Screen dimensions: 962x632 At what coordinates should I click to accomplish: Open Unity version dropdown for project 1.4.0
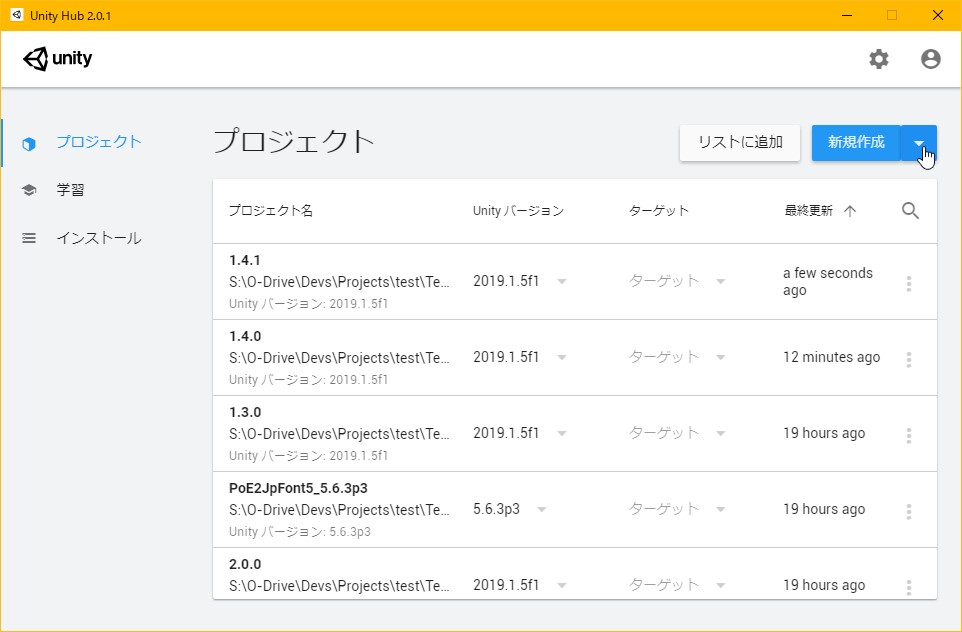coord(561,357)
